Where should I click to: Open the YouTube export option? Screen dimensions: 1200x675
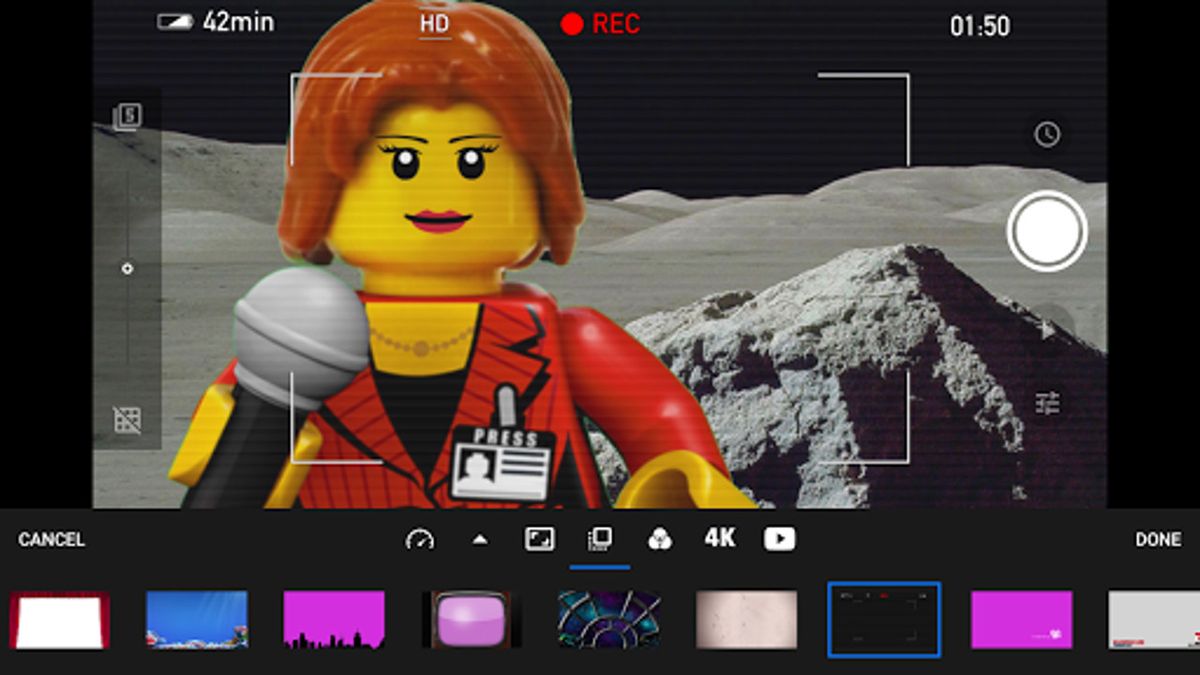point(780,540)
